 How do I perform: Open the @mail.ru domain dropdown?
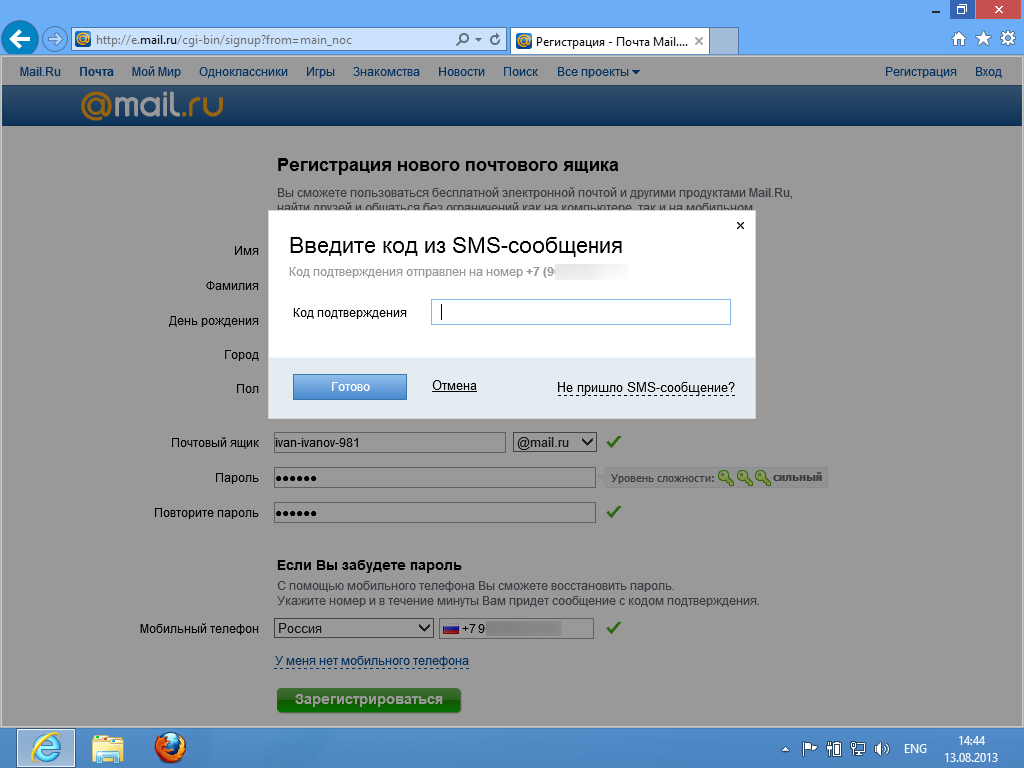click(554, 442)
